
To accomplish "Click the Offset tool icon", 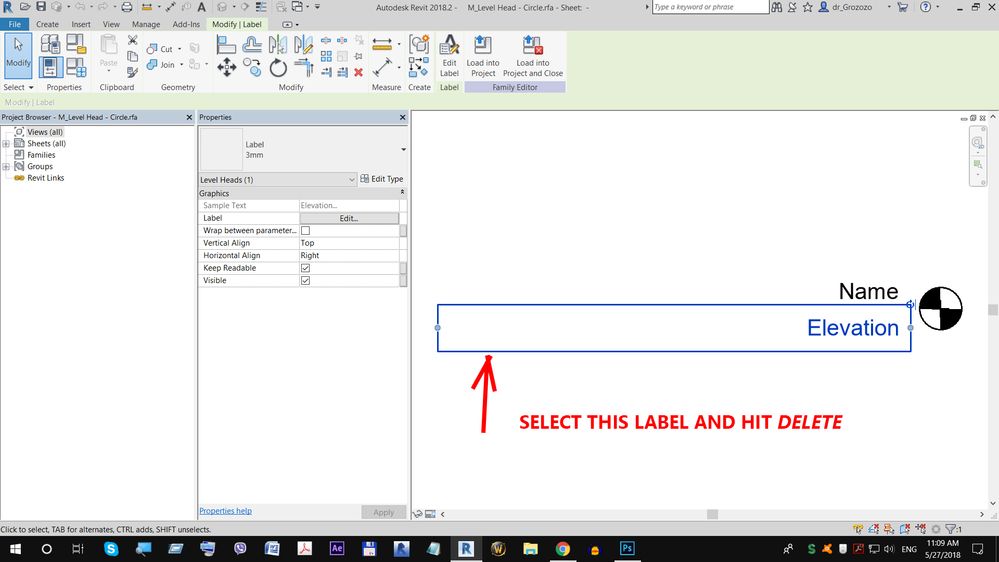I will tap(252, 45).
